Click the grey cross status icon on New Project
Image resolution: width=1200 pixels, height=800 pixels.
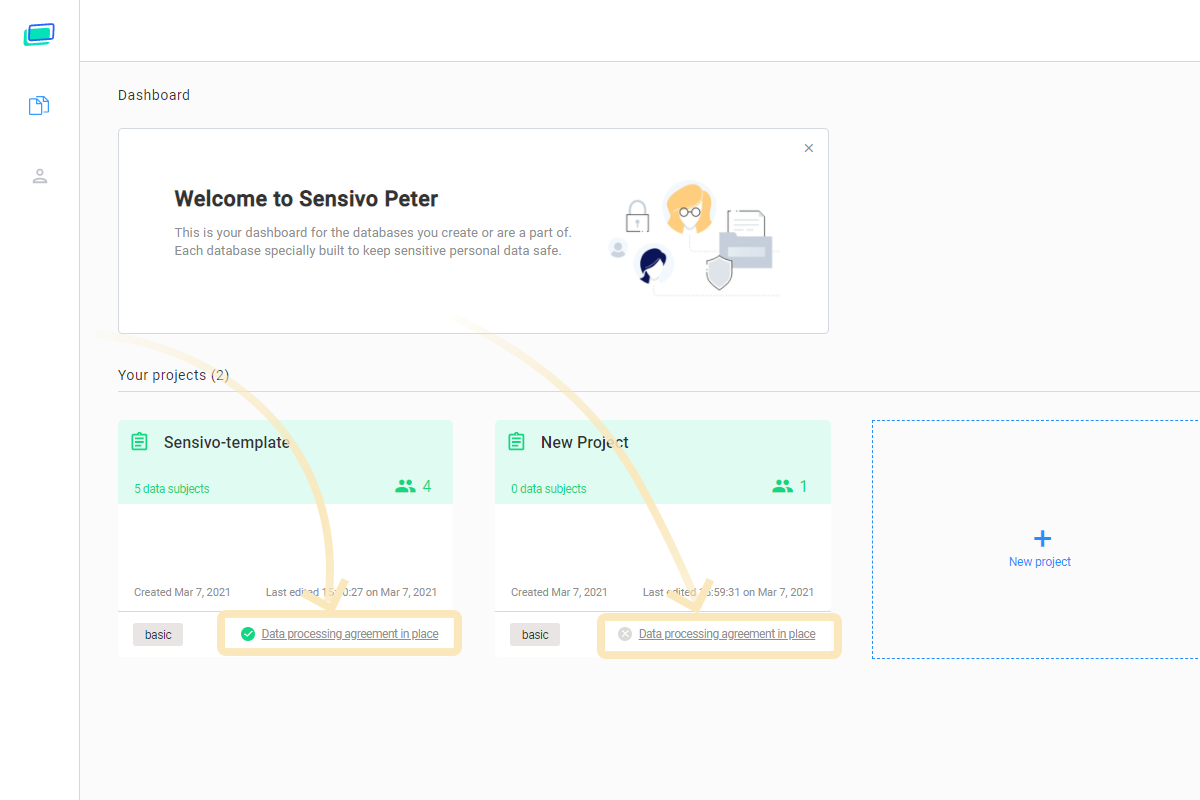(x=625, y=634)
